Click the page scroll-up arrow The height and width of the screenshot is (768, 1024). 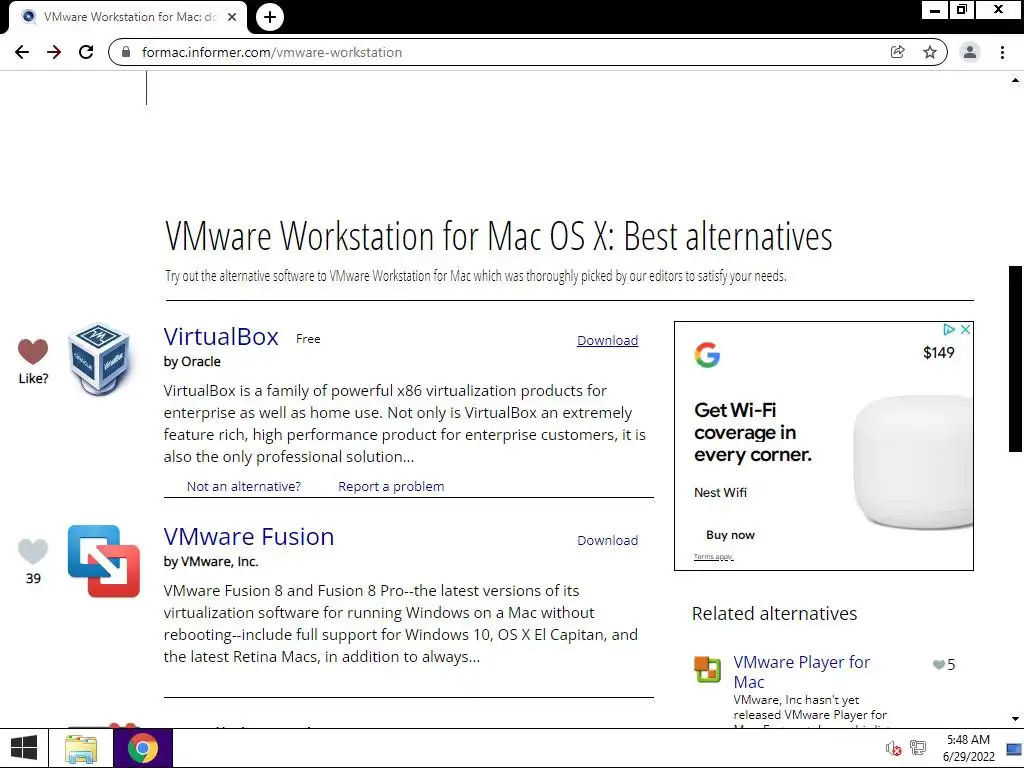pyautogui.click(x=1016, y=80)
